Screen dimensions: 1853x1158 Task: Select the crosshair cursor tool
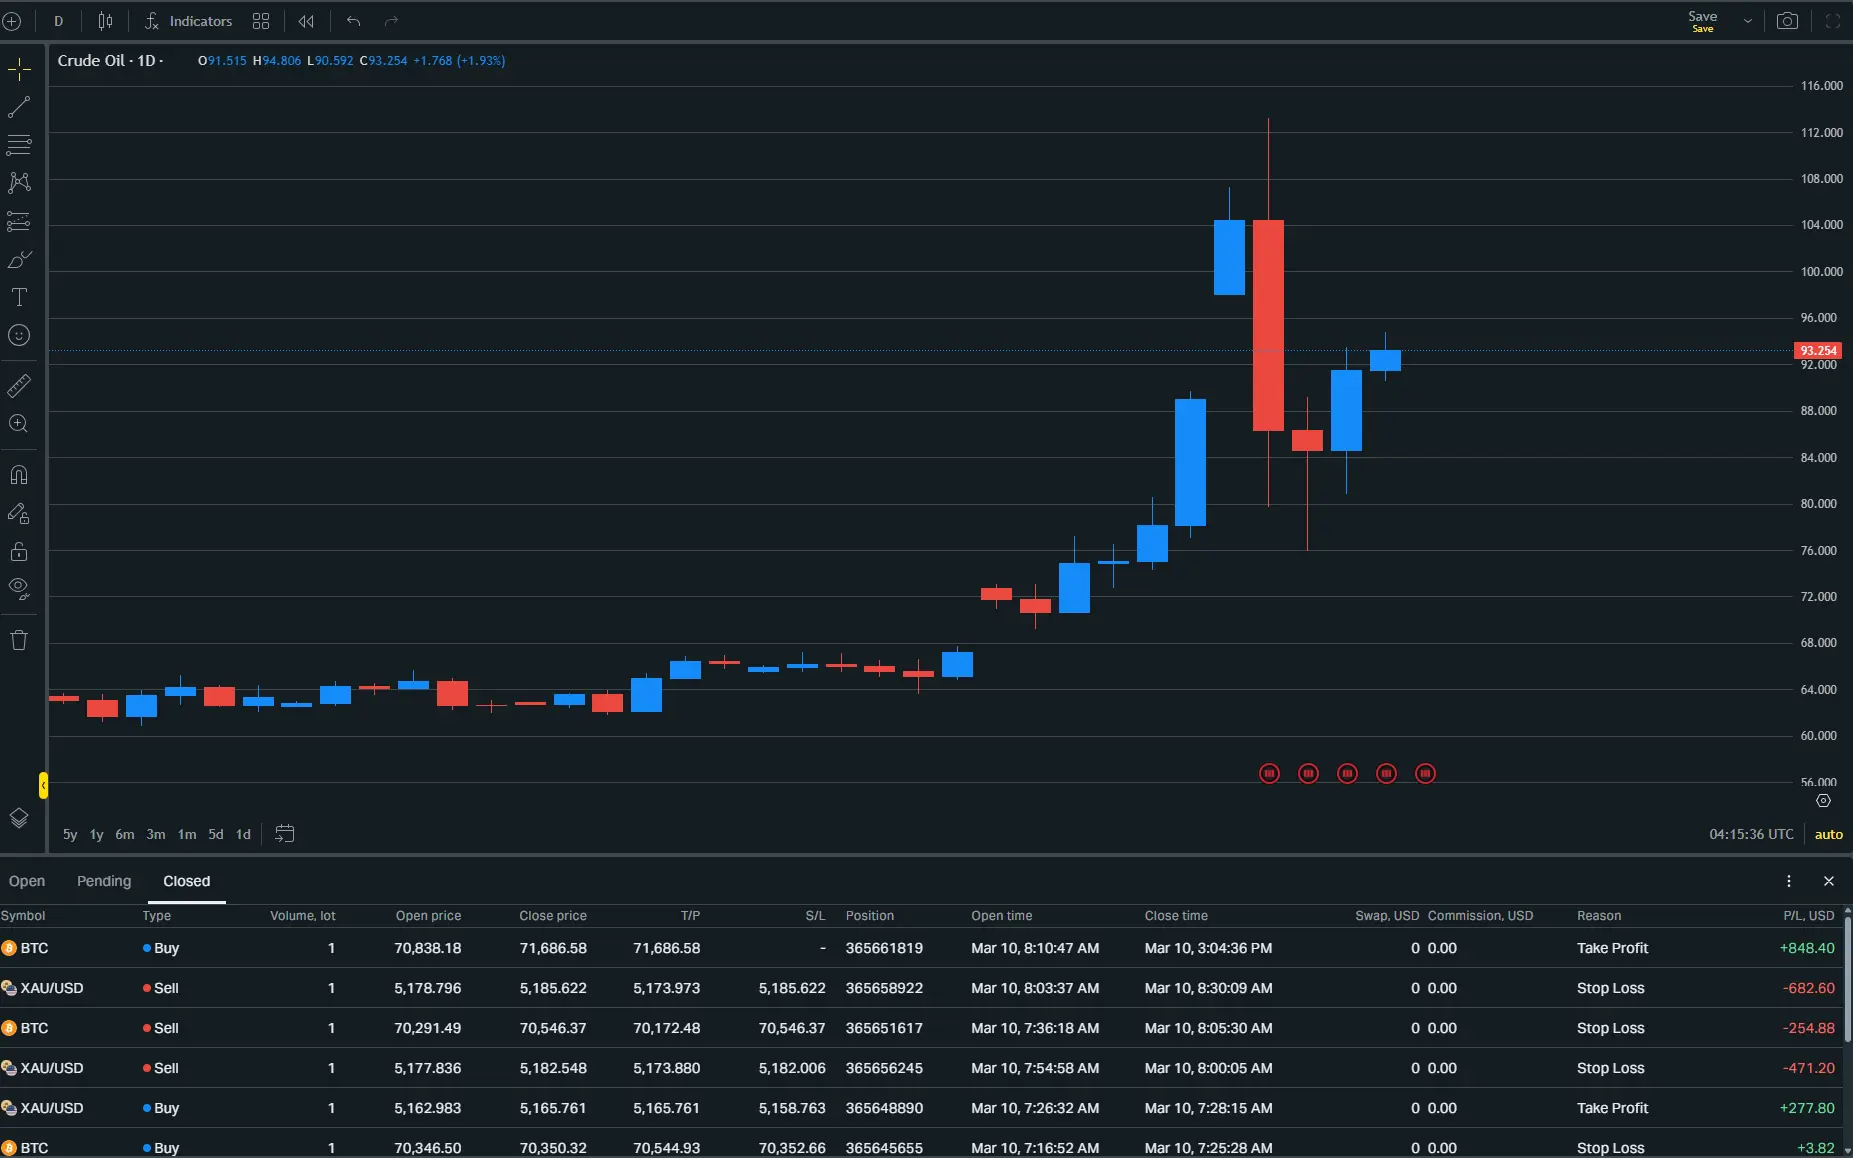pyautogui.click(x=19, y=69)
